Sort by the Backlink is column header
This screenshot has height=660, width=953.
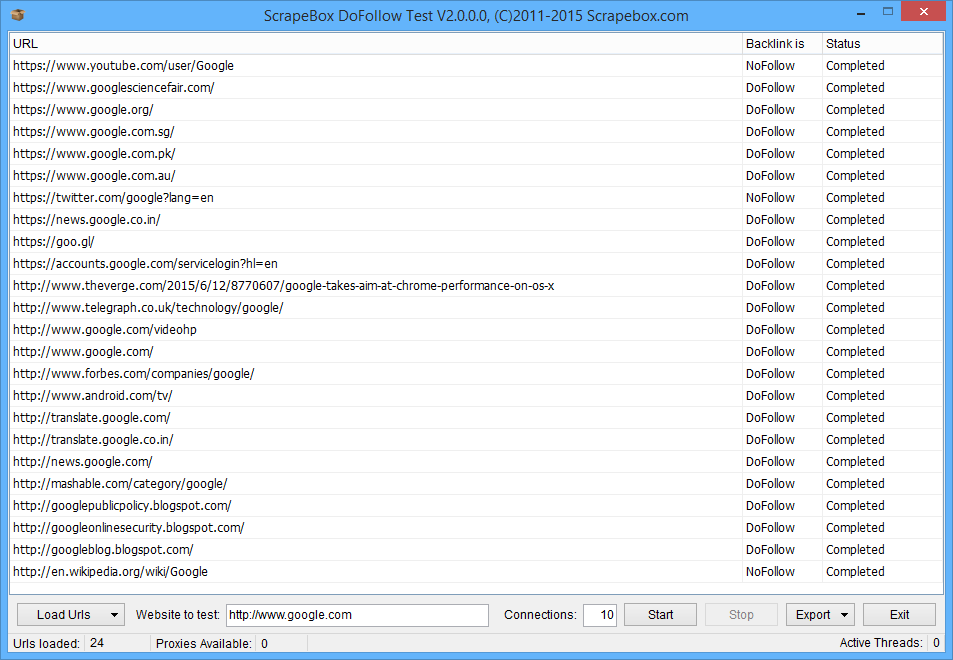point(781,44)
